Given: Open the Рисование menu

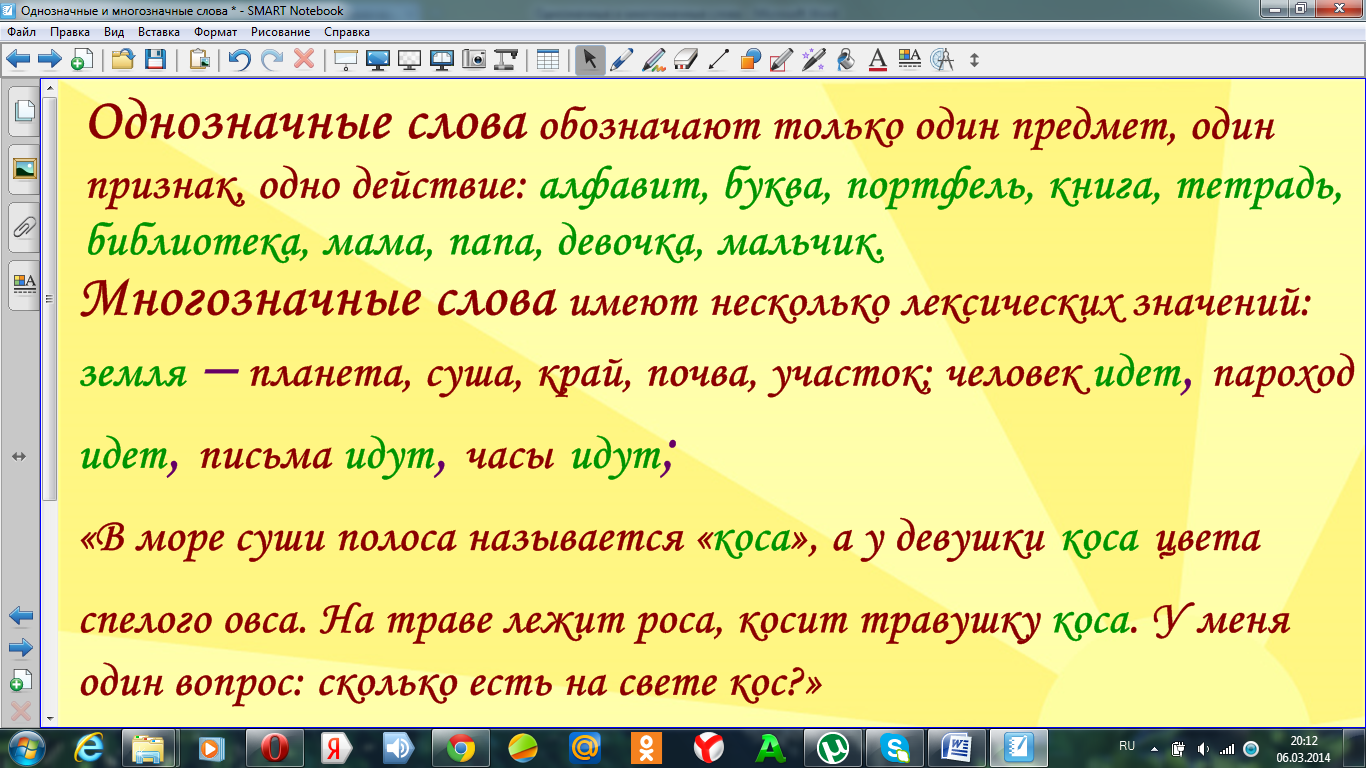Looking at the screenshot, I should click(x=281, y=32).
